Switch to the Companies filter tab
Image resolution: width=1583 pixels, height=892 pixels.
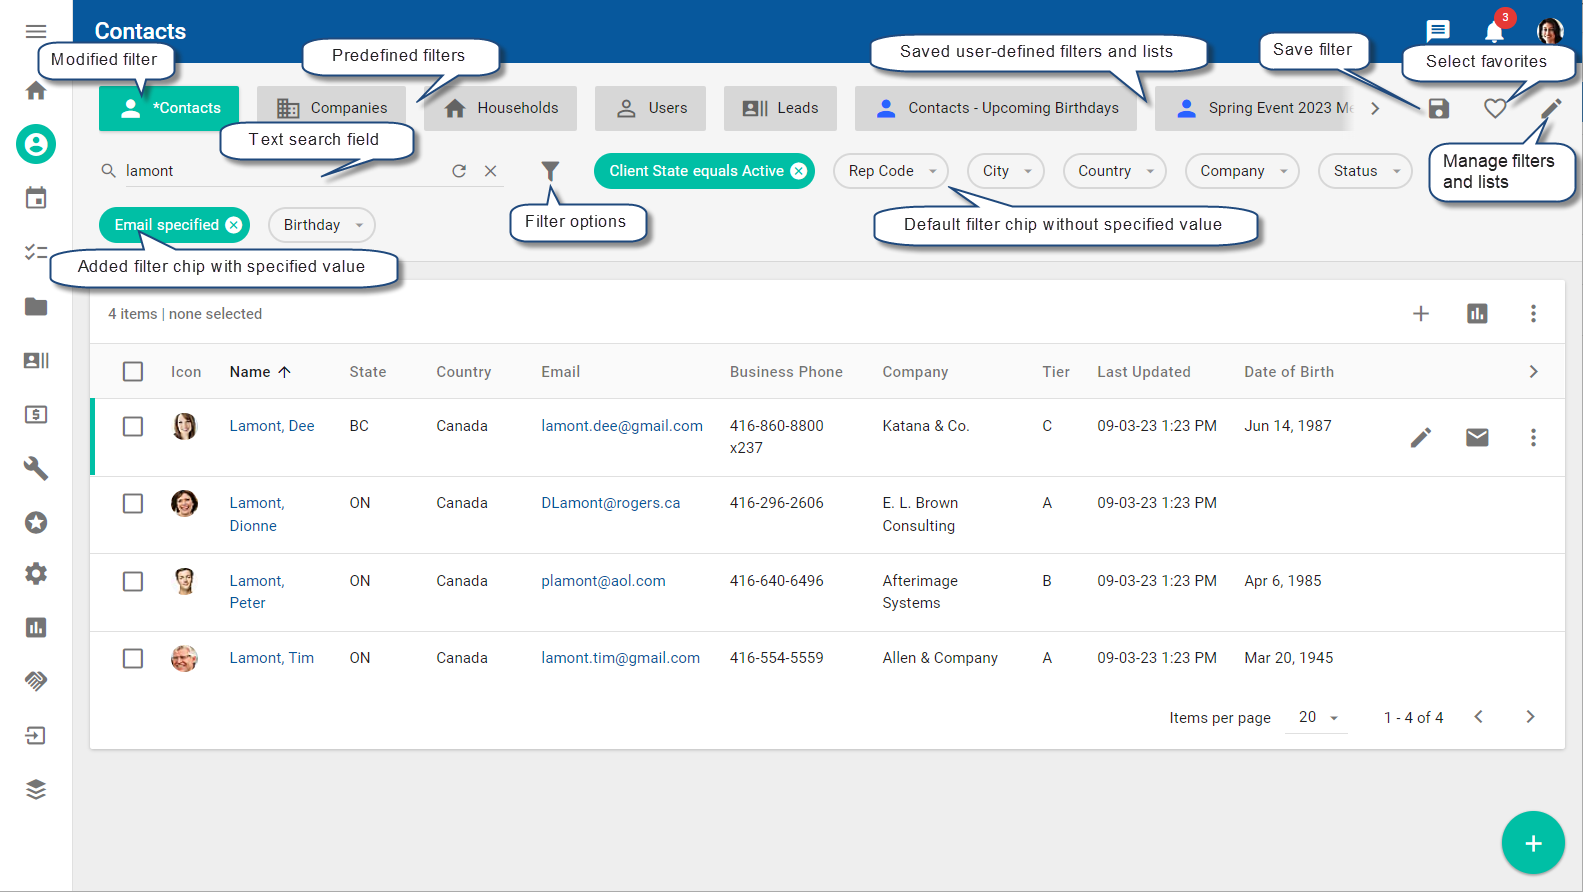331,108
